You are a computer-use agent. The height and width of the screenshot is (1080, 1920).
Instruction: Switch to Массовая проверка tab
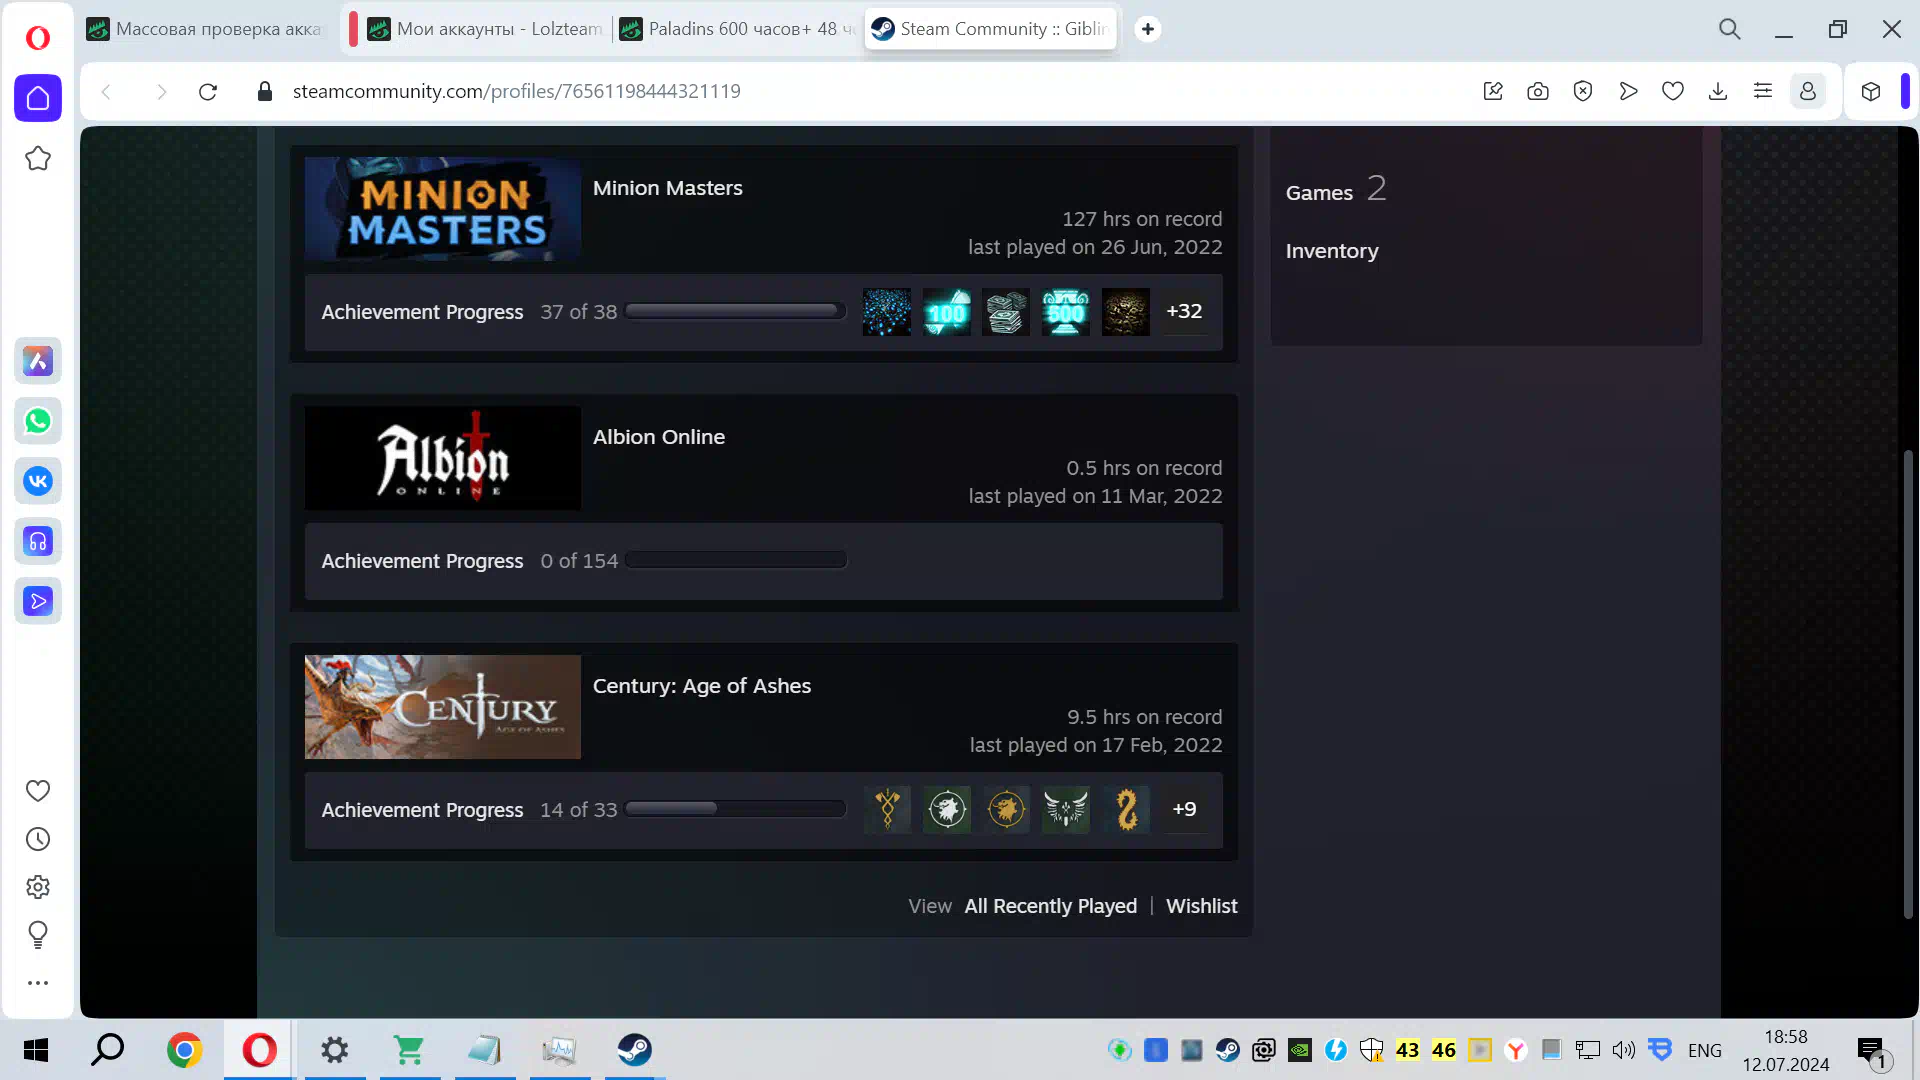[208, 29]
